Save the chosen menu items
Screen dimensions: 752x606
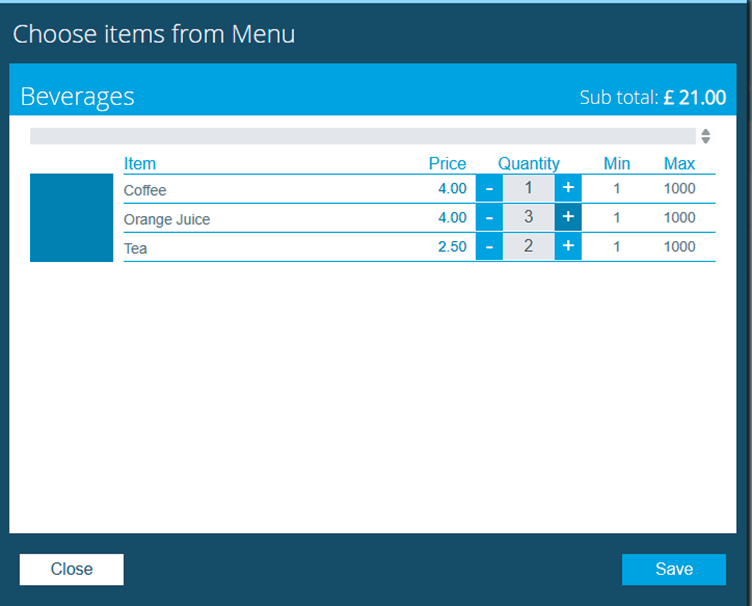coord(673,569)
